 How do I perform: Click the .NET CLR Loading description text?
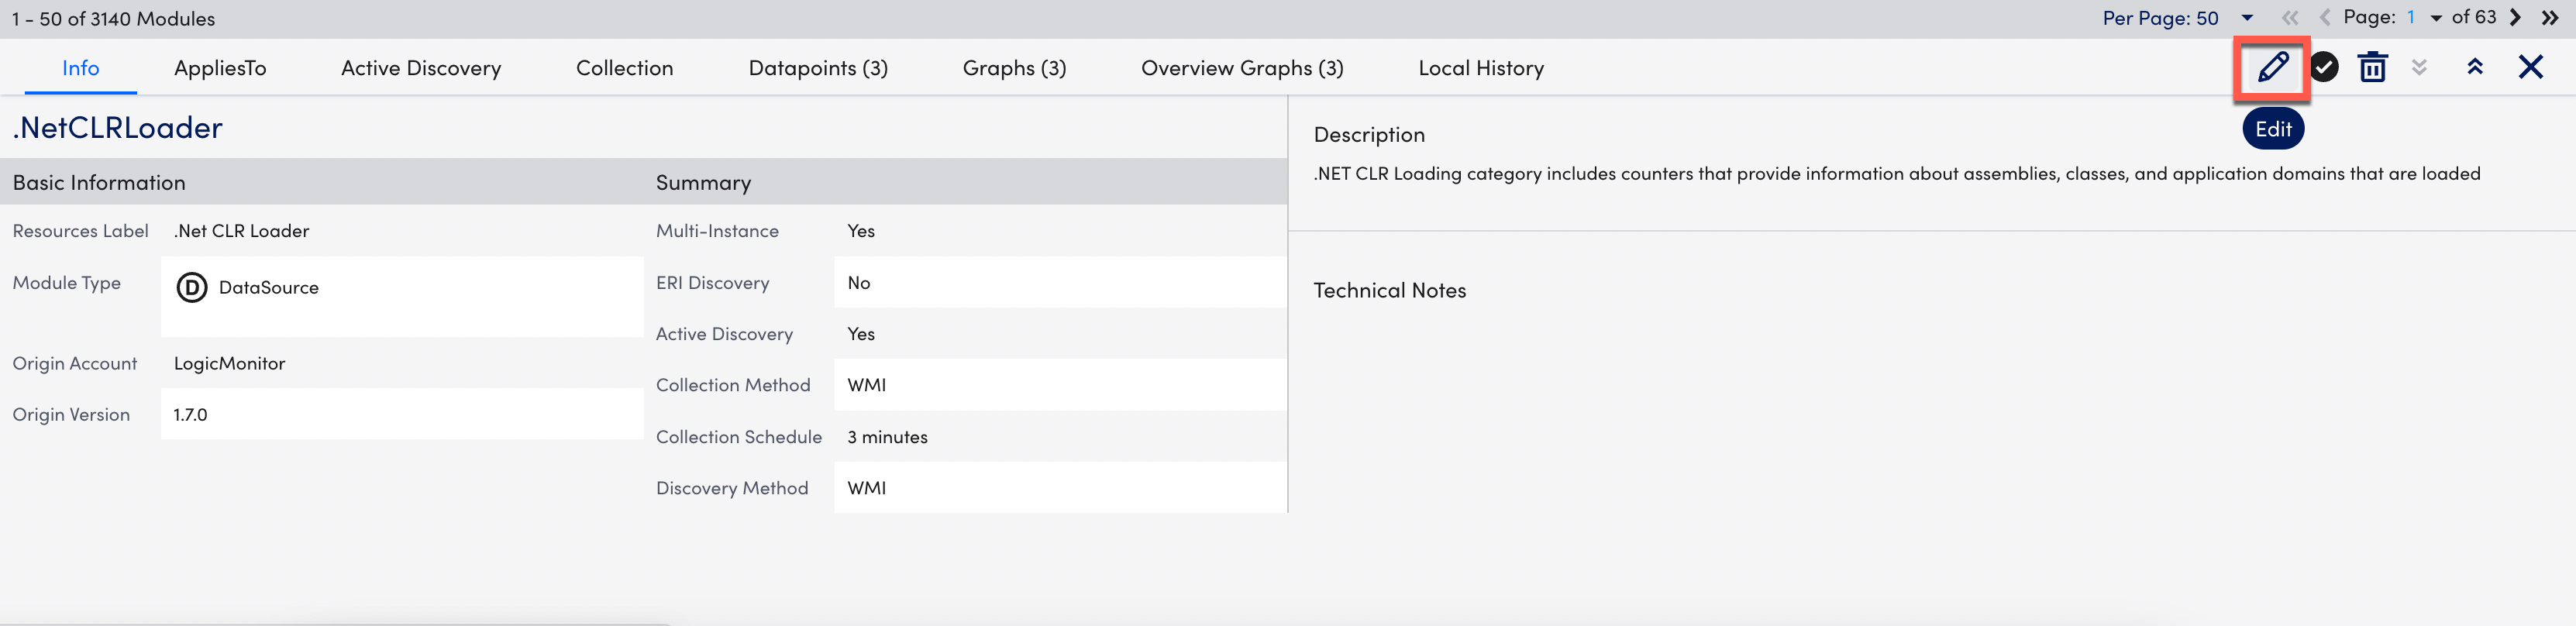click(x=1897, y=174)
